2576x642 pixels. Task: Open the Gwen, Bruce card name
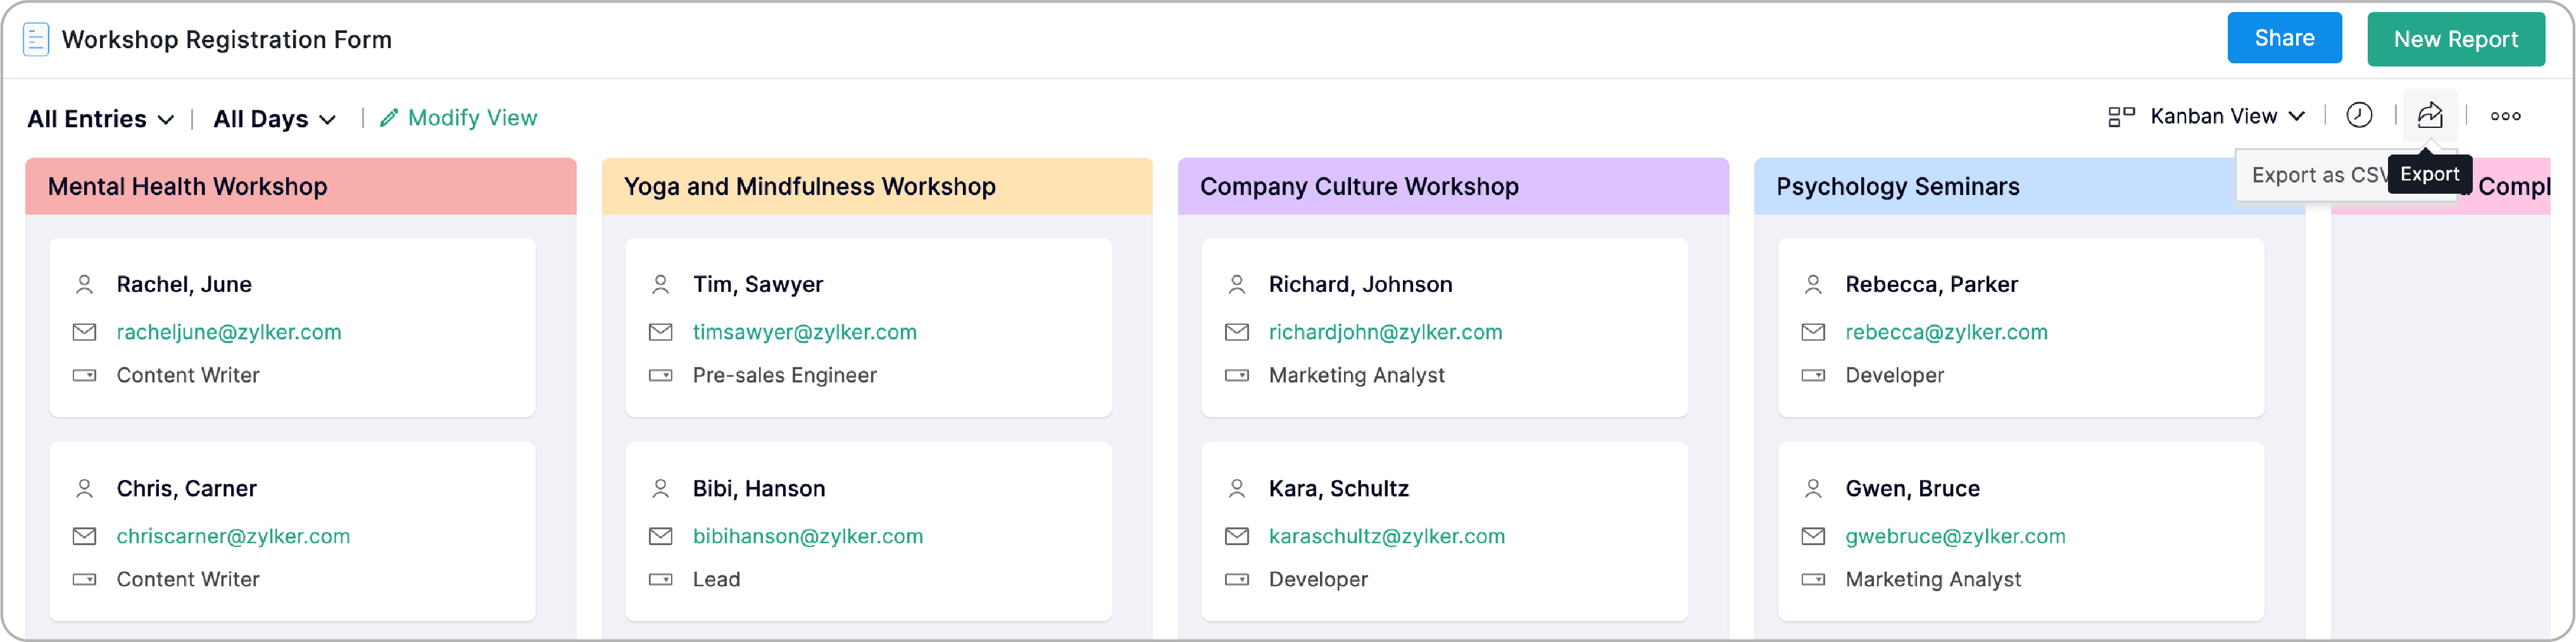click(x=1912, y=488)
